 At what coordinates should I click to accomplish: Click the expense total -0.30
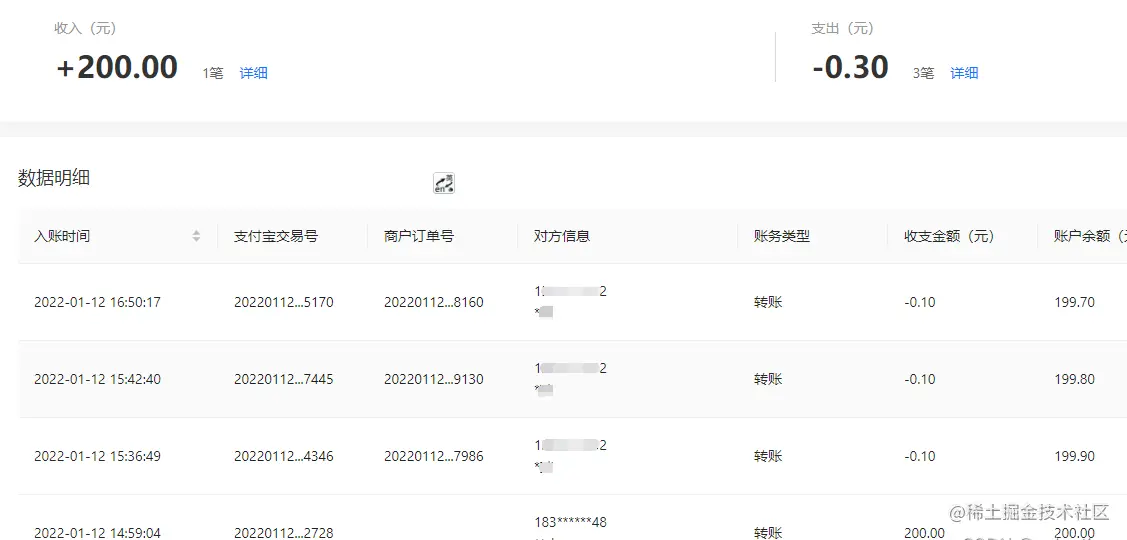coord(850,68)
